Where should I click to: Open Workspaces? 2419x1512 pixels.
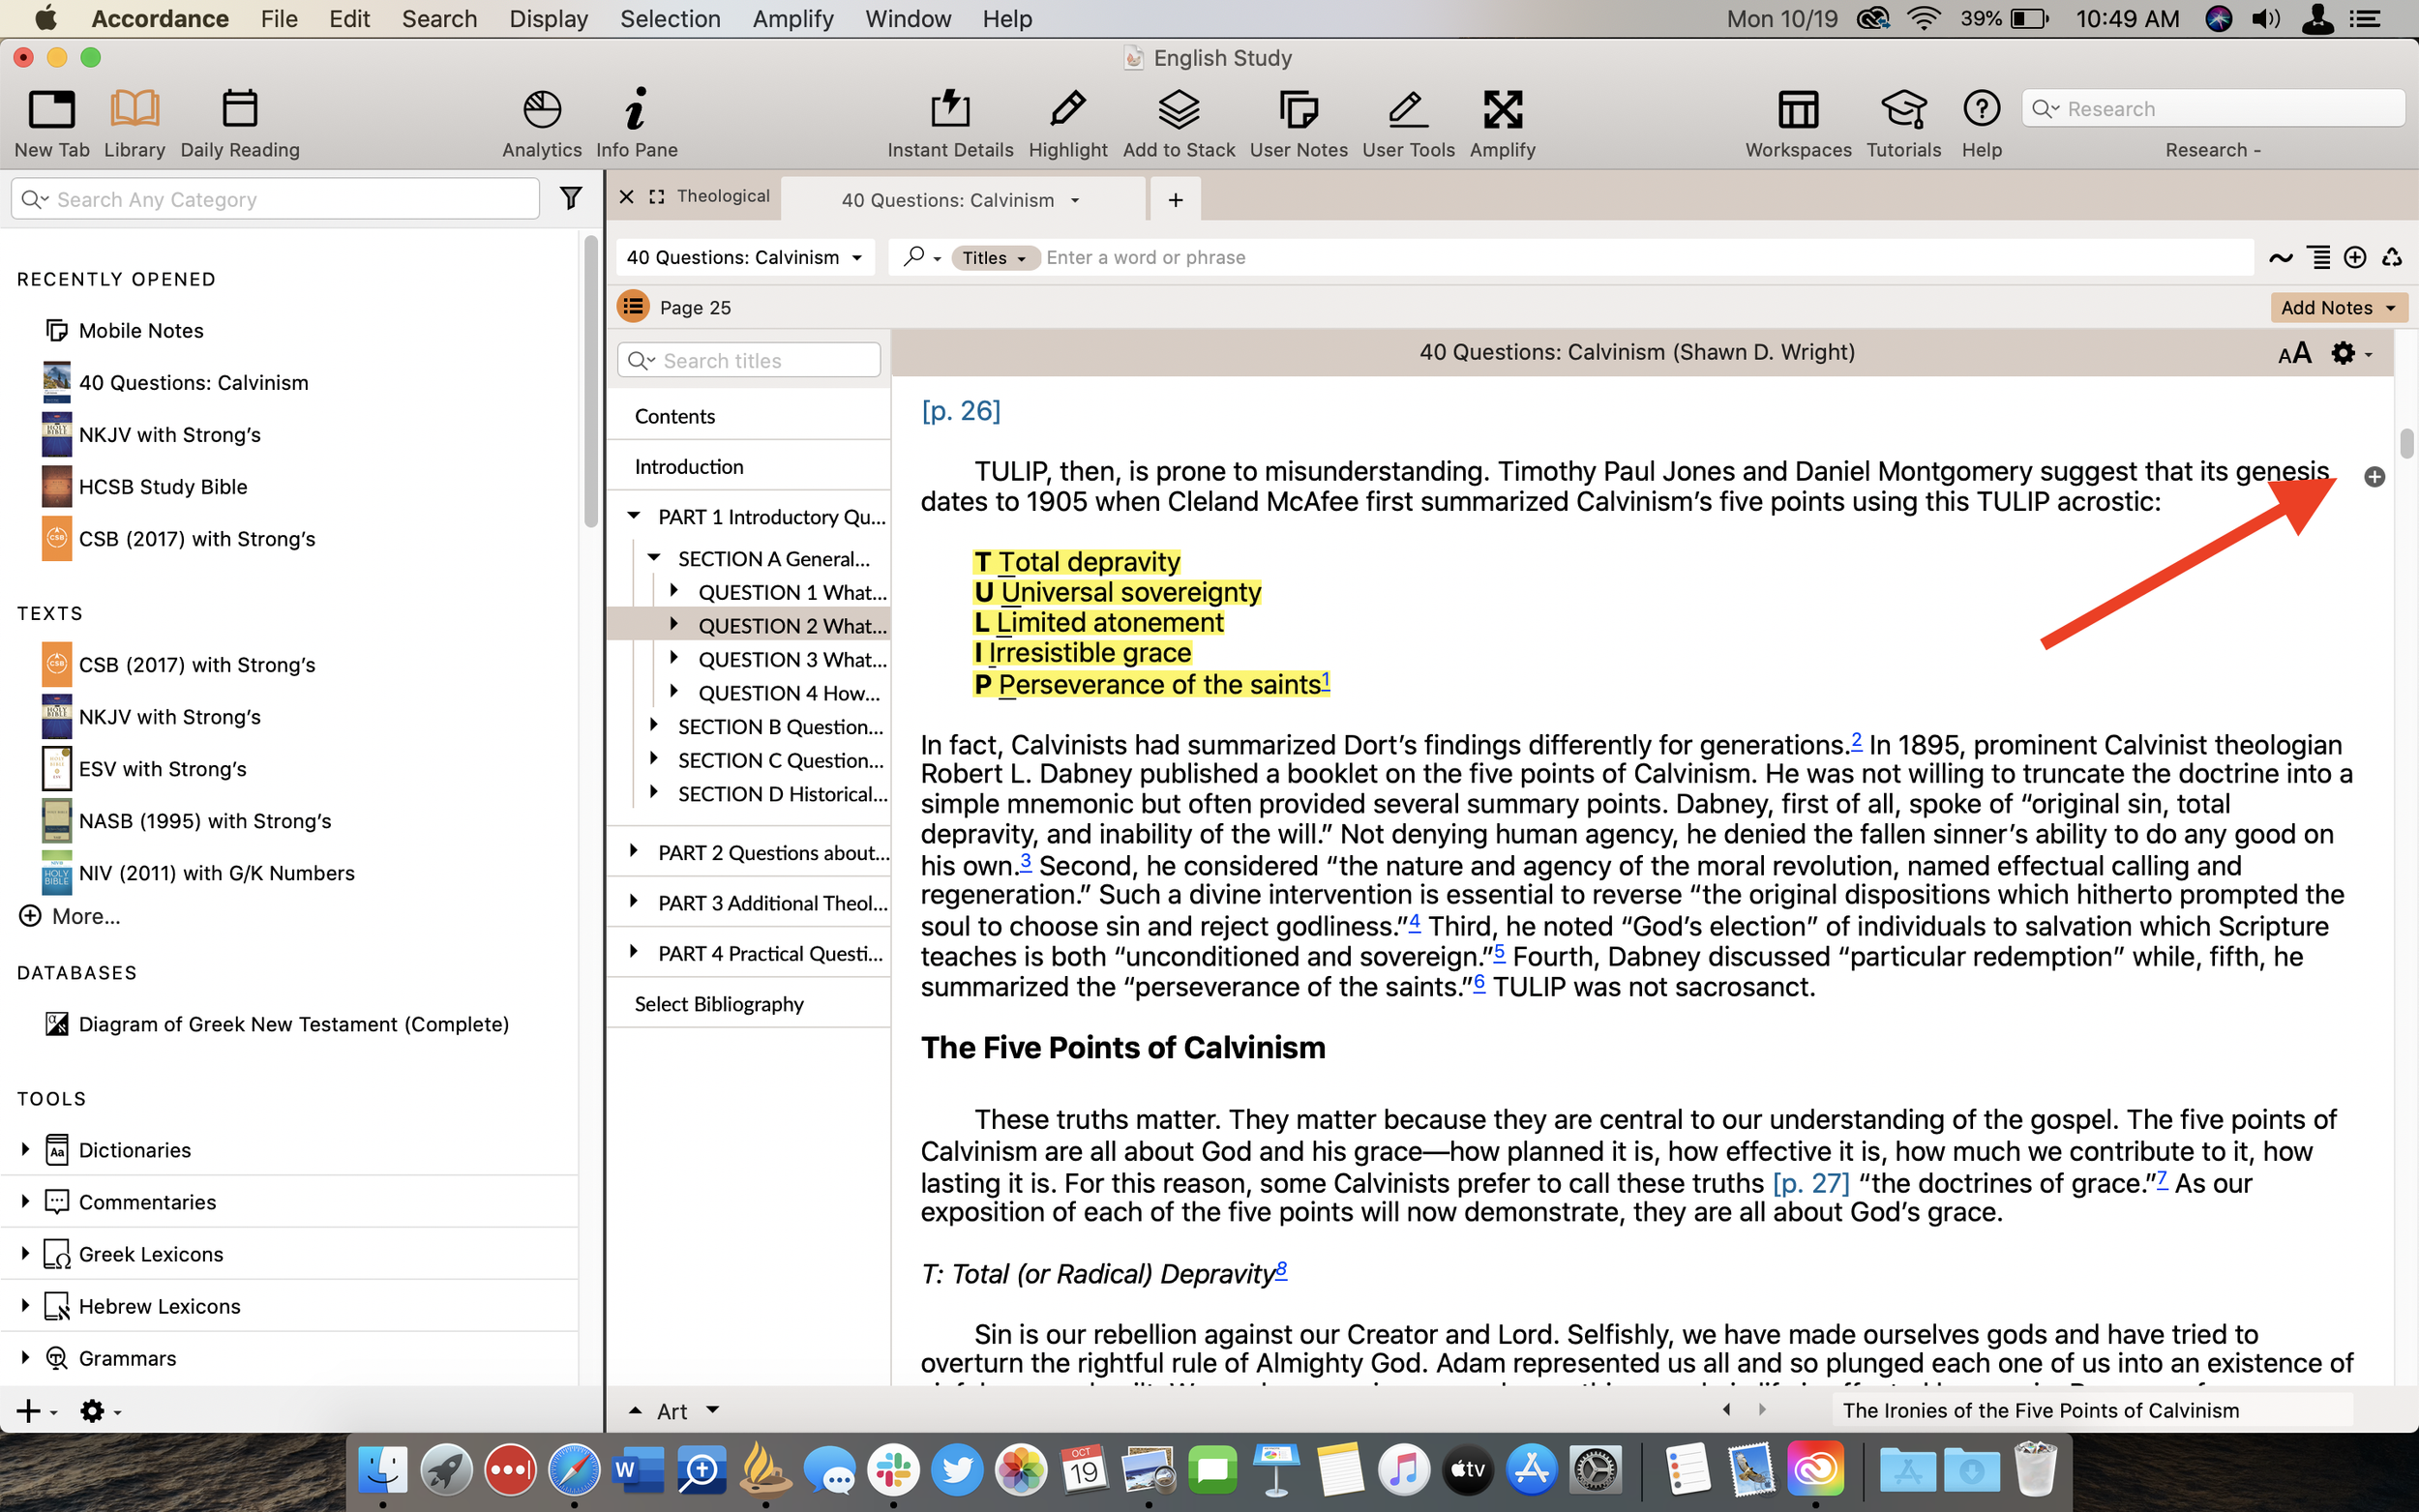tap(1798, 123)
